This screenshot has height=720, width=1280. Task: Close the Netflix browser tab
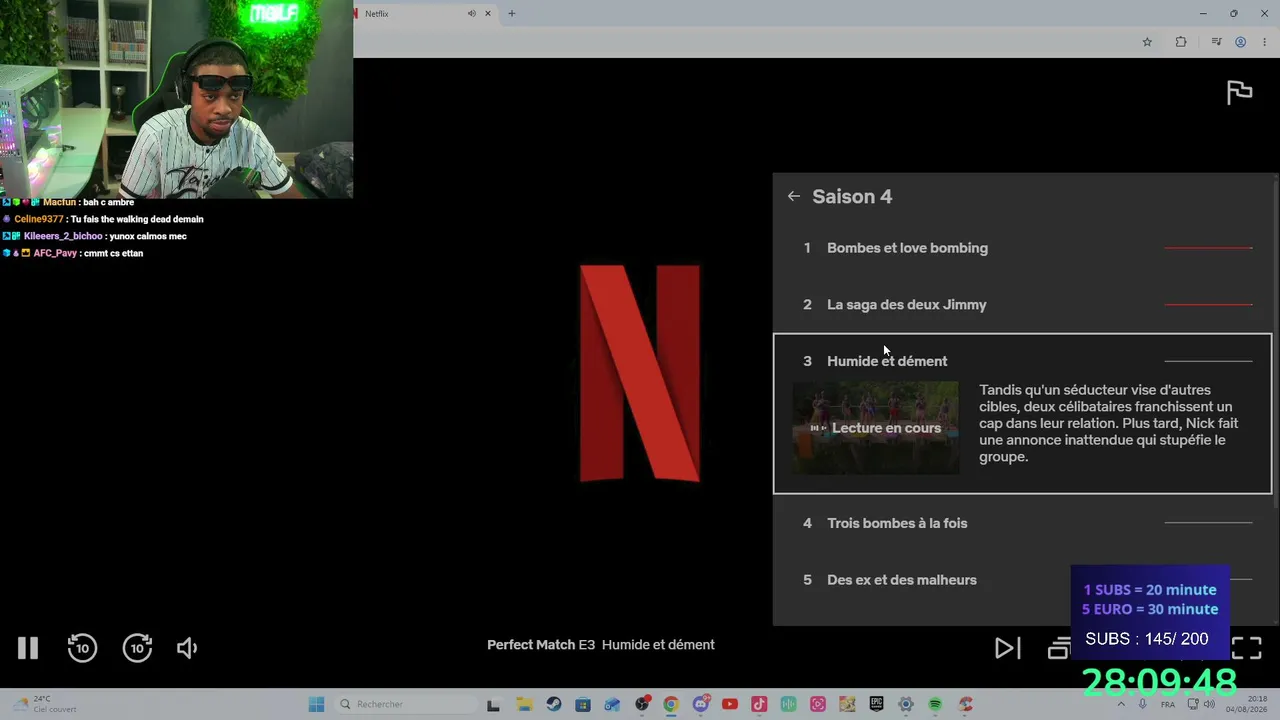coord(488,14)
